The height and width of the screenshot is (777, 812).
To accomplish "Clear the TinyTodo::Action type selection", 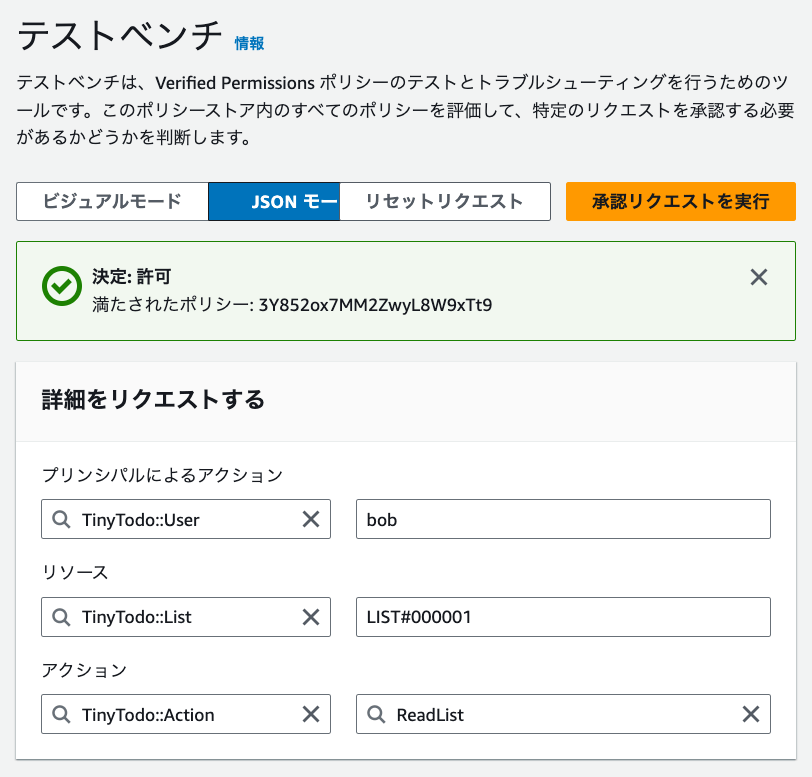I will (311, 714).
